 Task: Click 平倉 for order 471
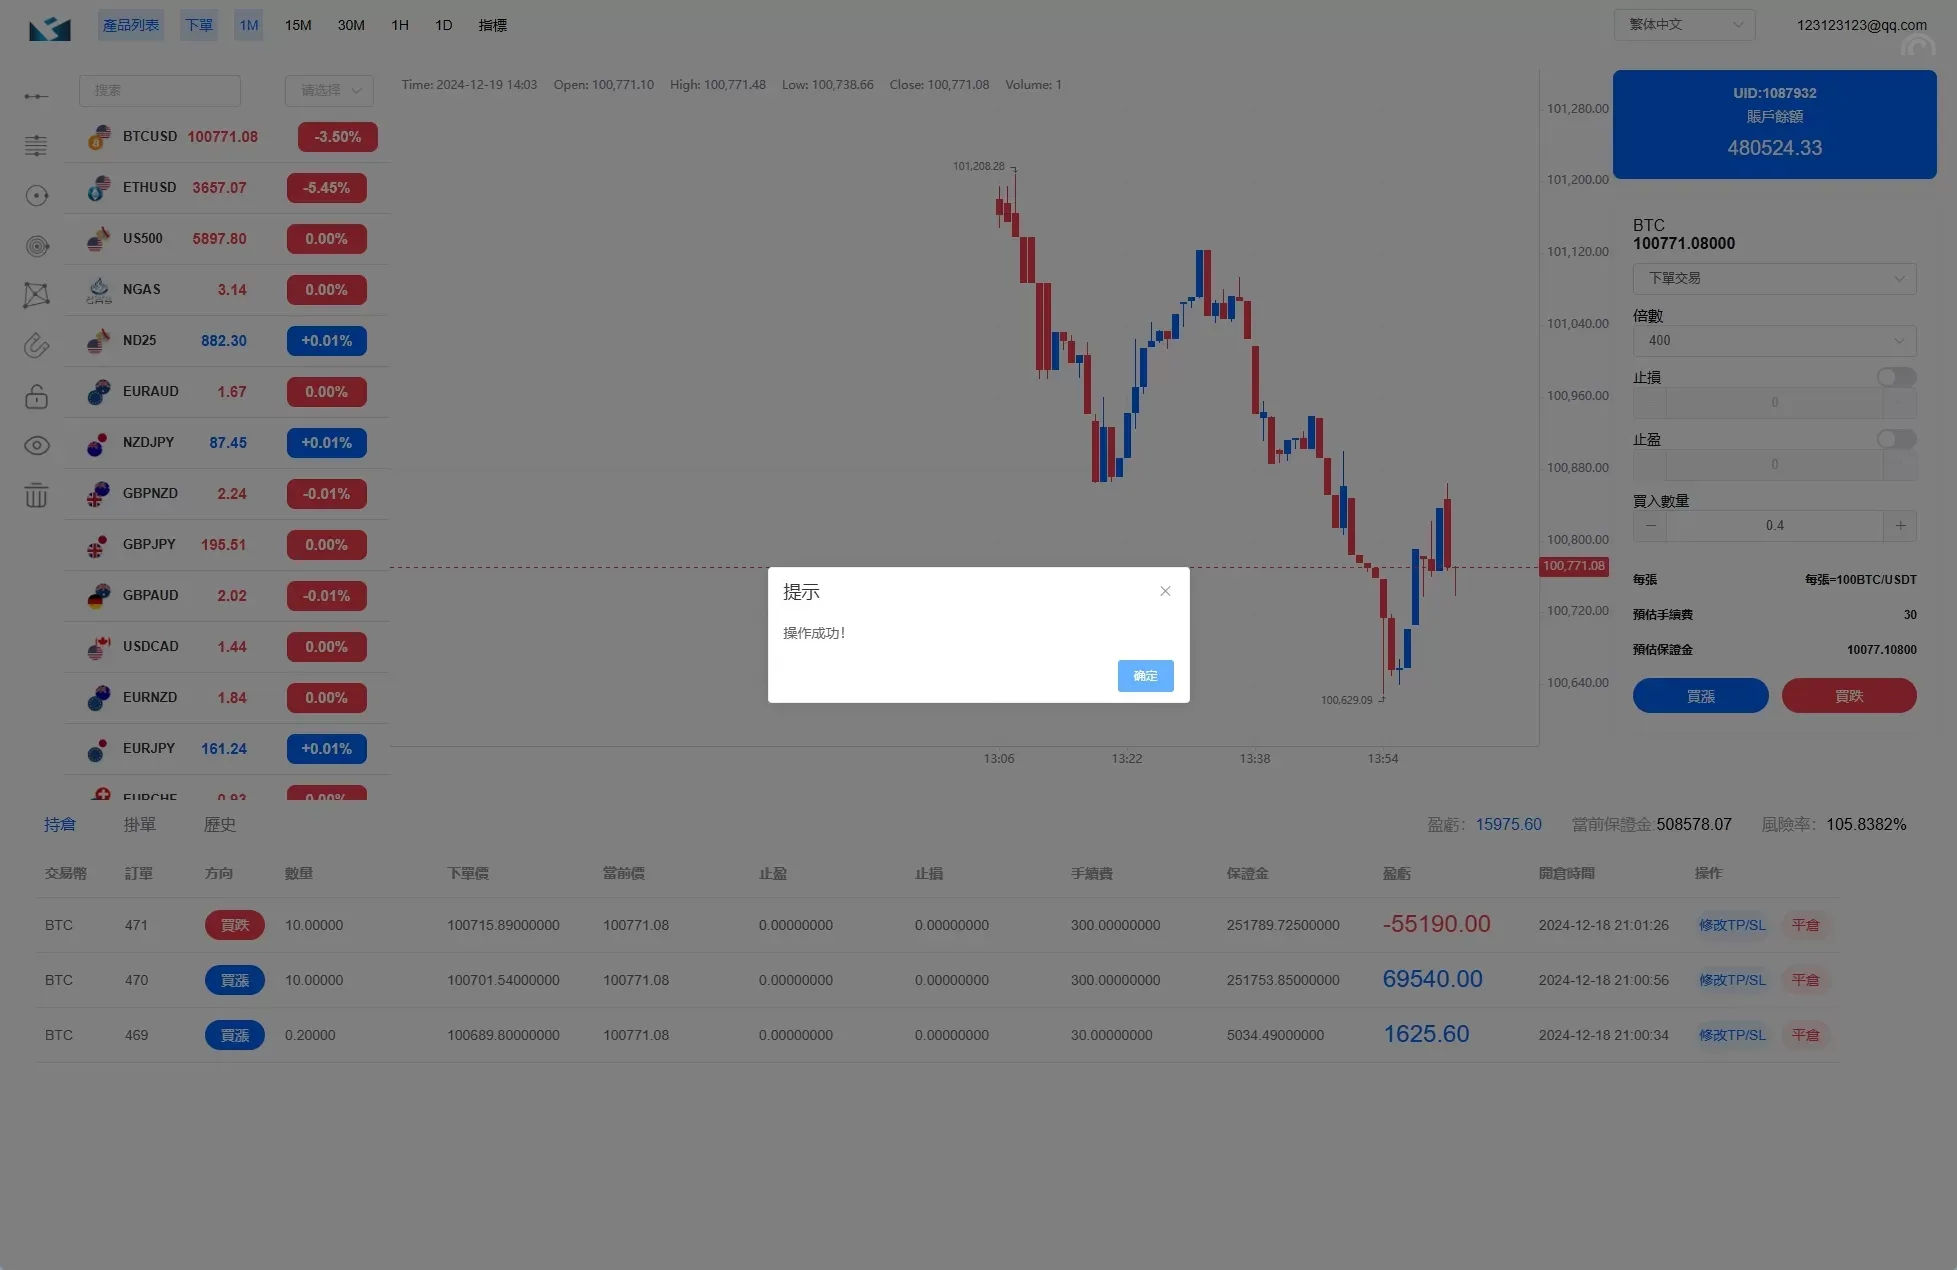(1805, 925)
